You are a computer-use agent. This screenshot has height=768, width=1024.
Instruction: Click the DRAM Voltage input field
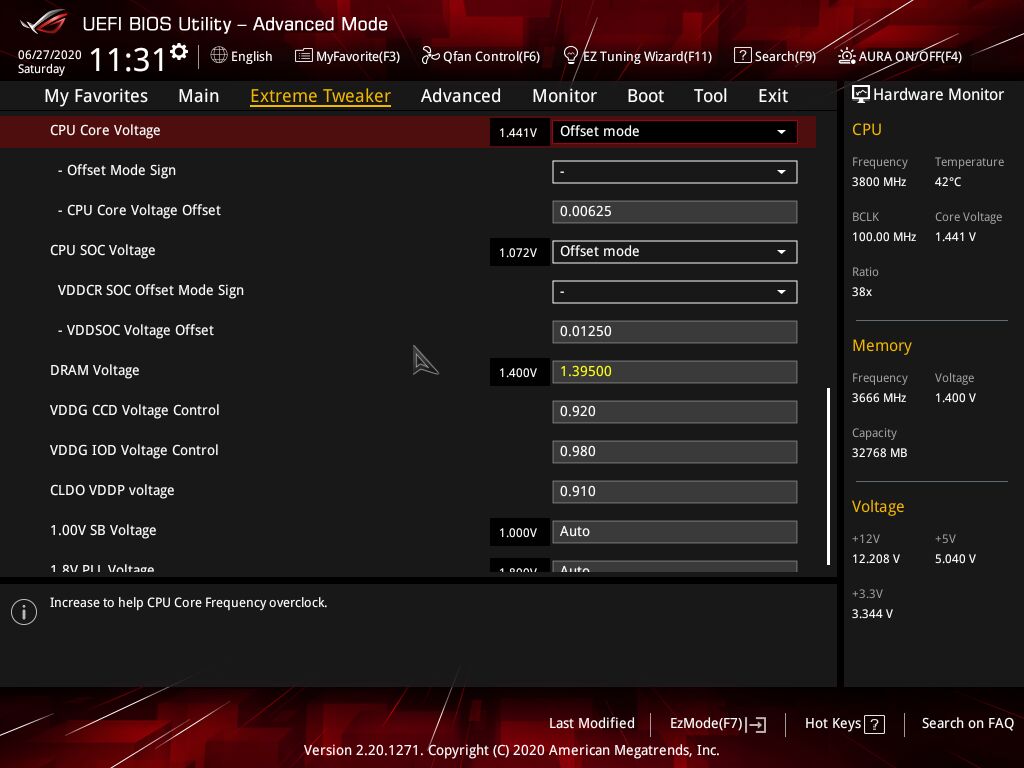coord(674,372)
